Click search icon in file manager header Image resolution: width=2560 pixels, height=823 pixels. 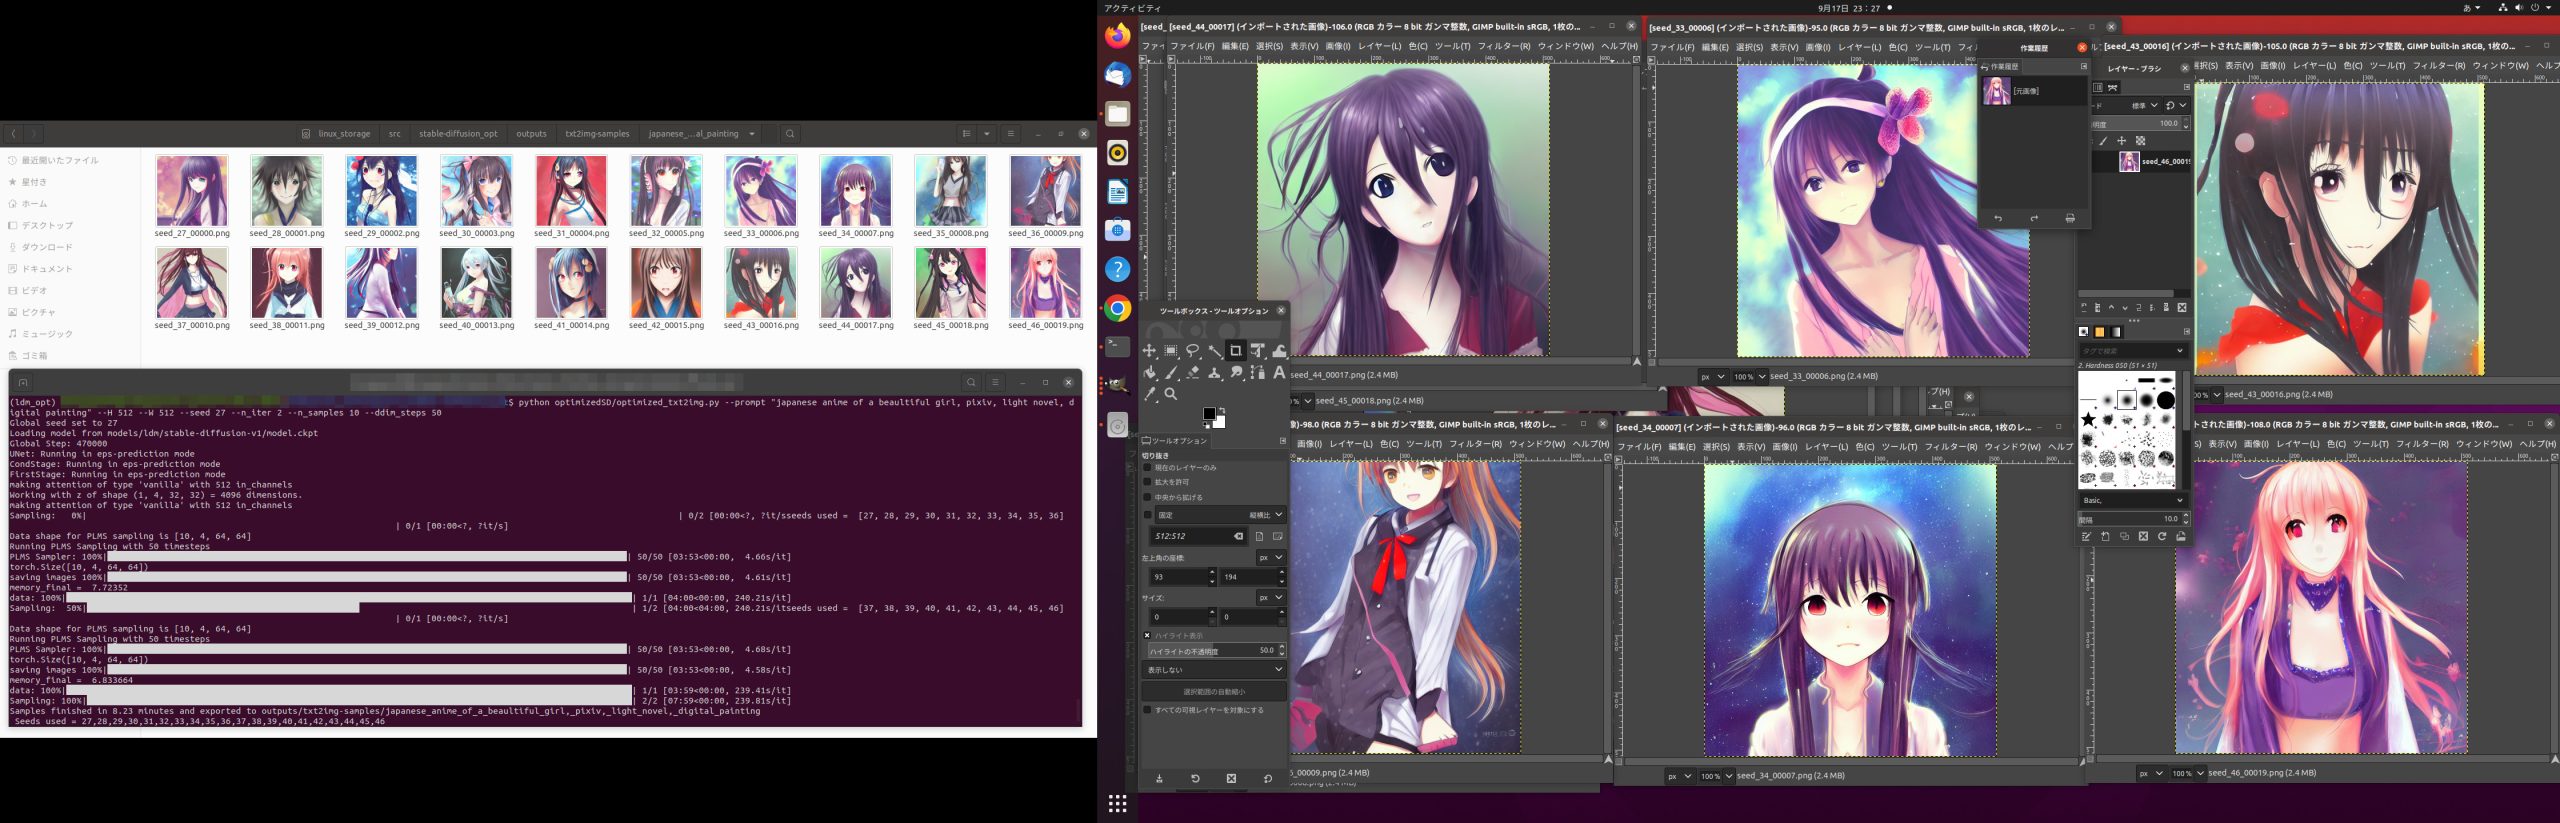(790, 134)
